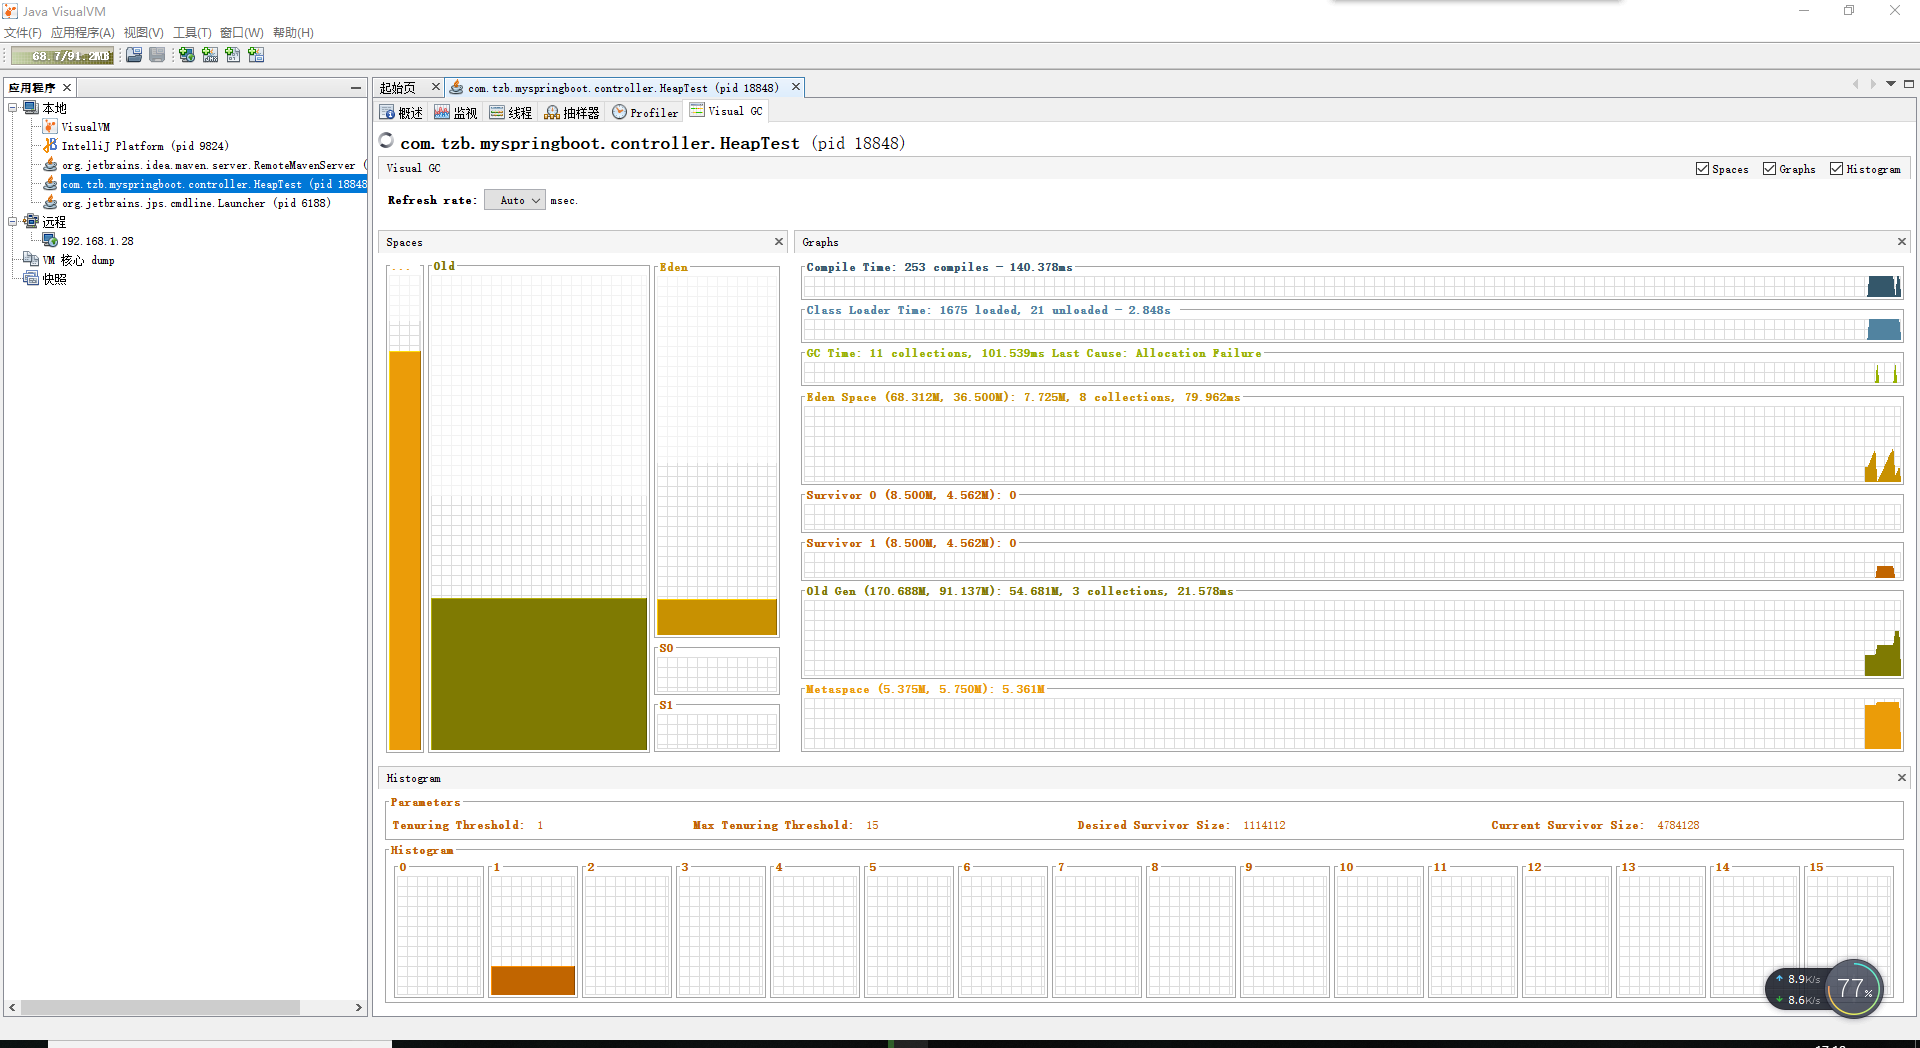Click the Metaspace usage graph
Image resolution: width=1920 pixels, height=1048 pixels.
tap(1352, 723)
